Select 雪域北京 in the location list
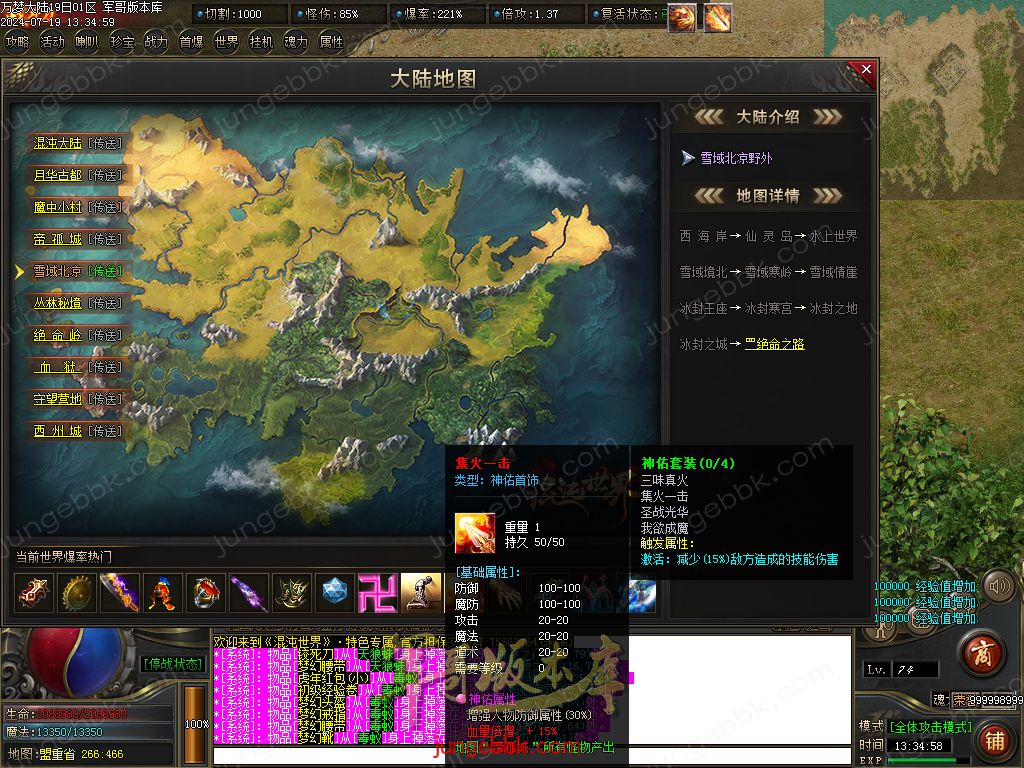Image resolution: width=1024 pixels, height=768 pixels. (x=57, y=271)
